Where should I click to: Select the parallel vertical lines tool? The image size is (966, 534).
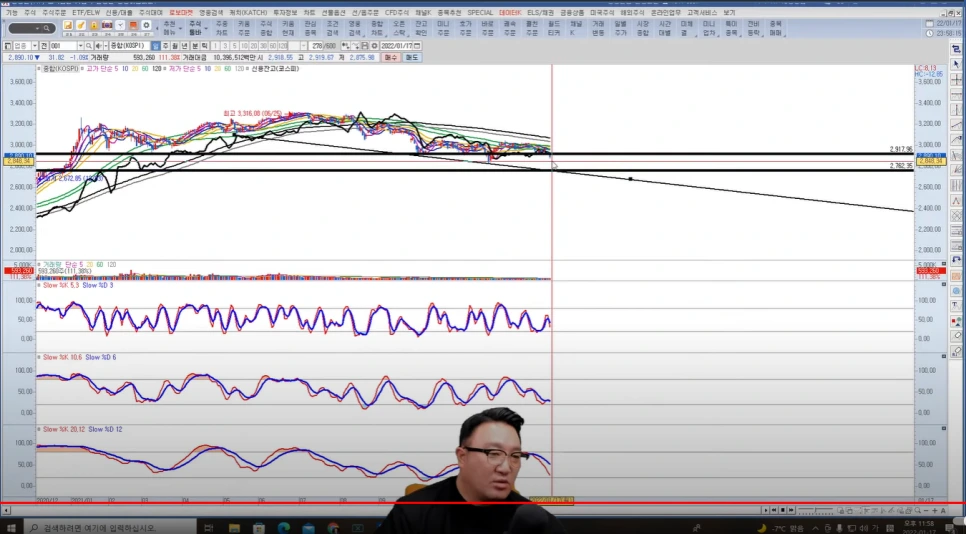(956, 185)
